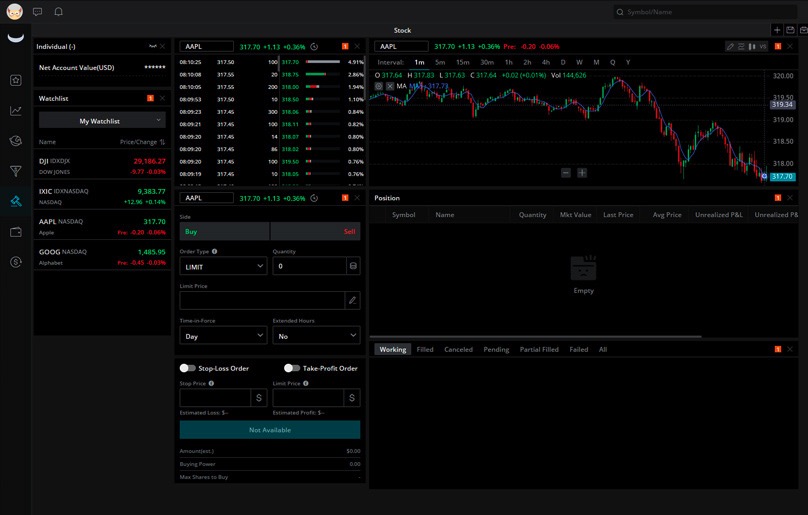Select the 1m chart interval

pyautogui.click(x=419, y=62)
